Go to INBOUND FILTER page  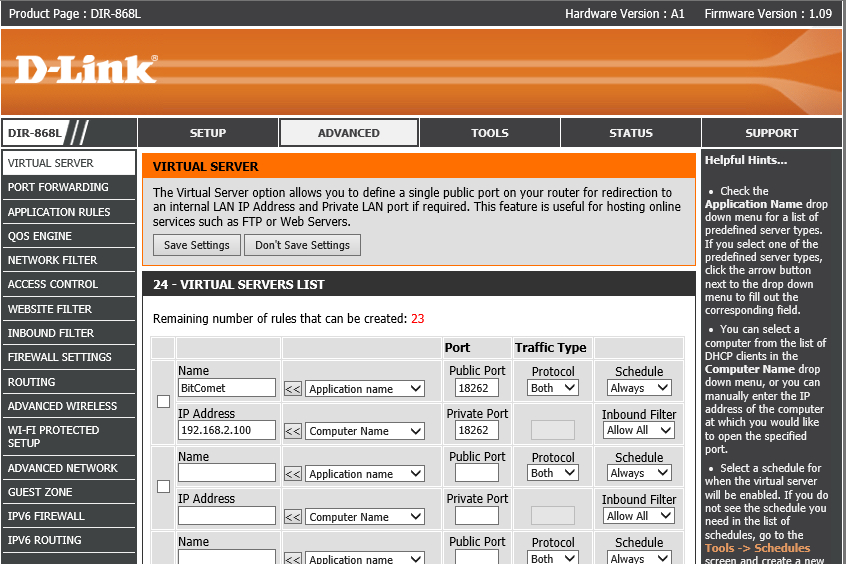(x=69, y=333)
